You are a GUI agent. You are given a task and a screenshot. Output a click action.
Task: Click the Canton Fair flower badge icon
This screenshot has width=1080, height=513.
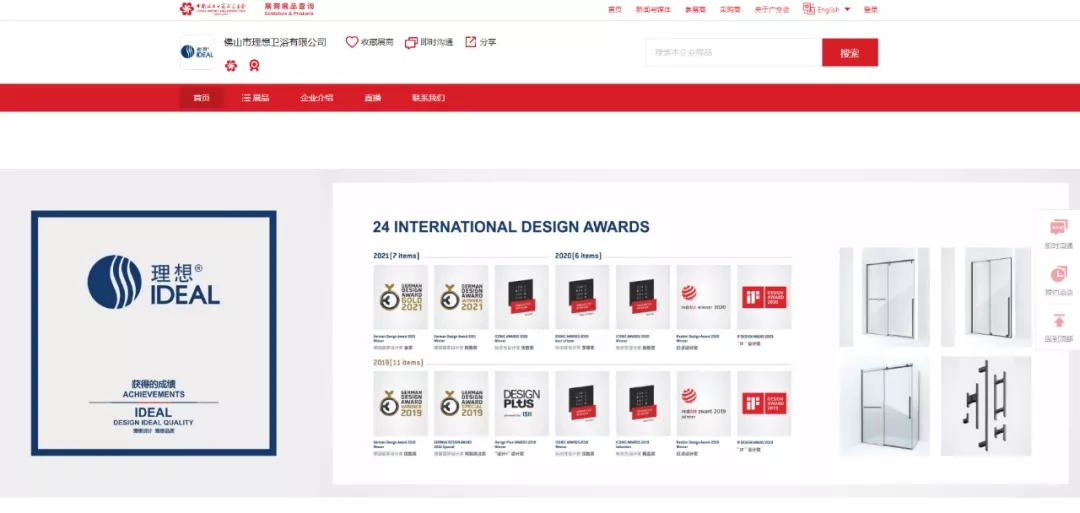(231, 65)
